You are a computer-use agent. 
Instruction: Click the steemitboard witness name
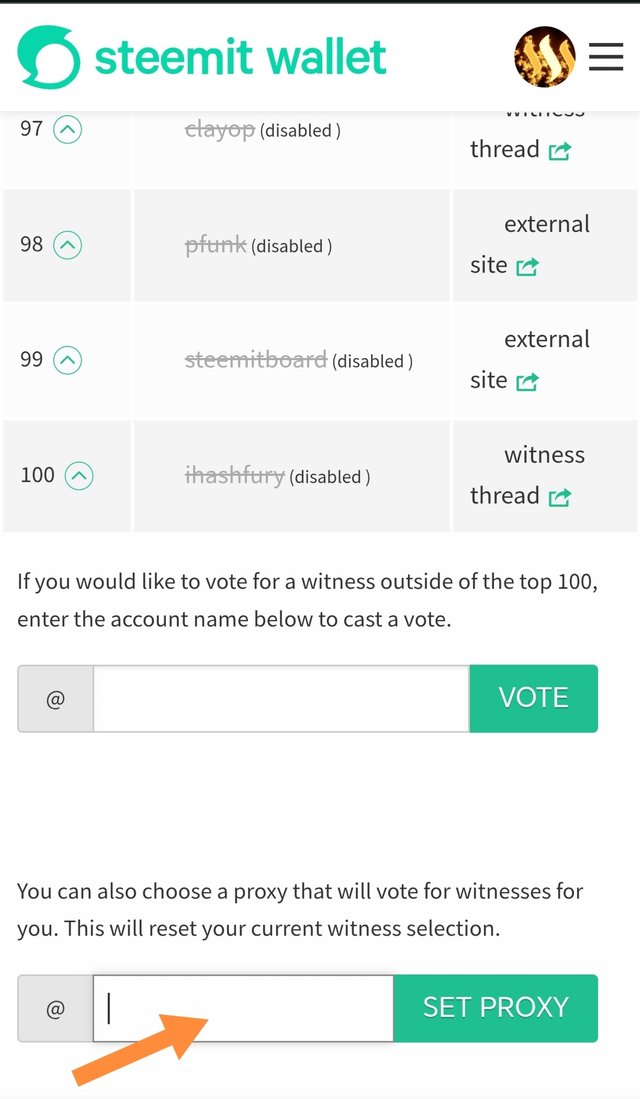coord(256,360)
